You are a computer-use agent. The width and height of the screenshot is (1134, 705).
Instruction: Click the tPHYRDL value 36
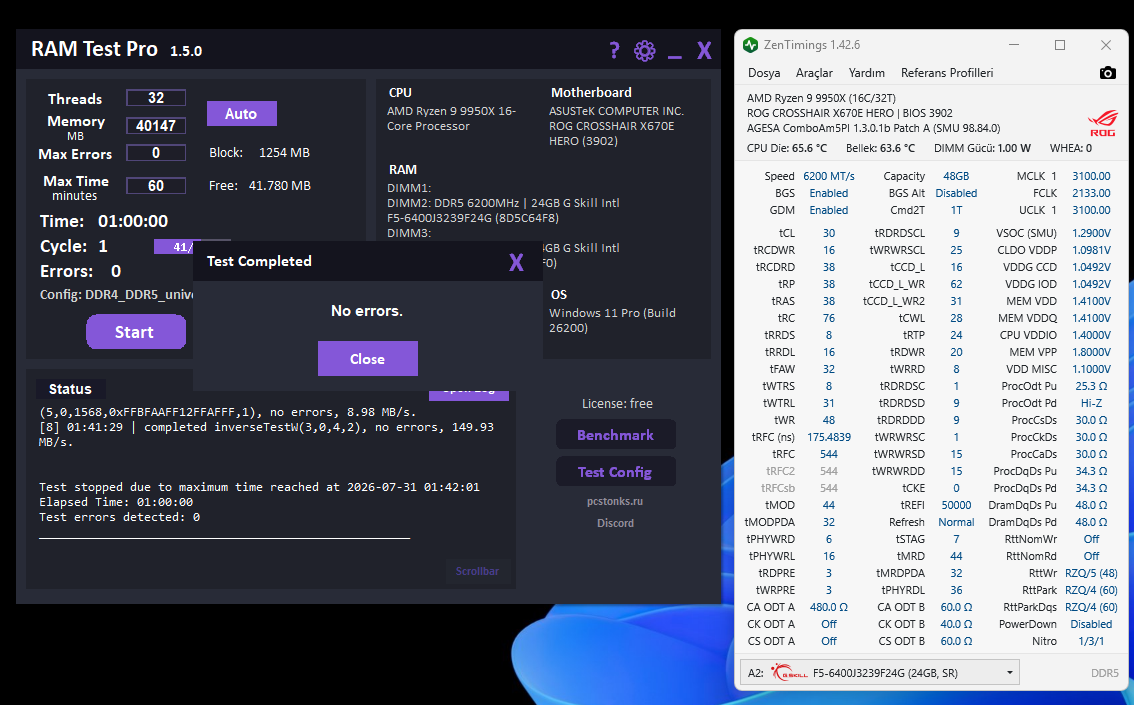pyautogui.click(x=956, y=590)
